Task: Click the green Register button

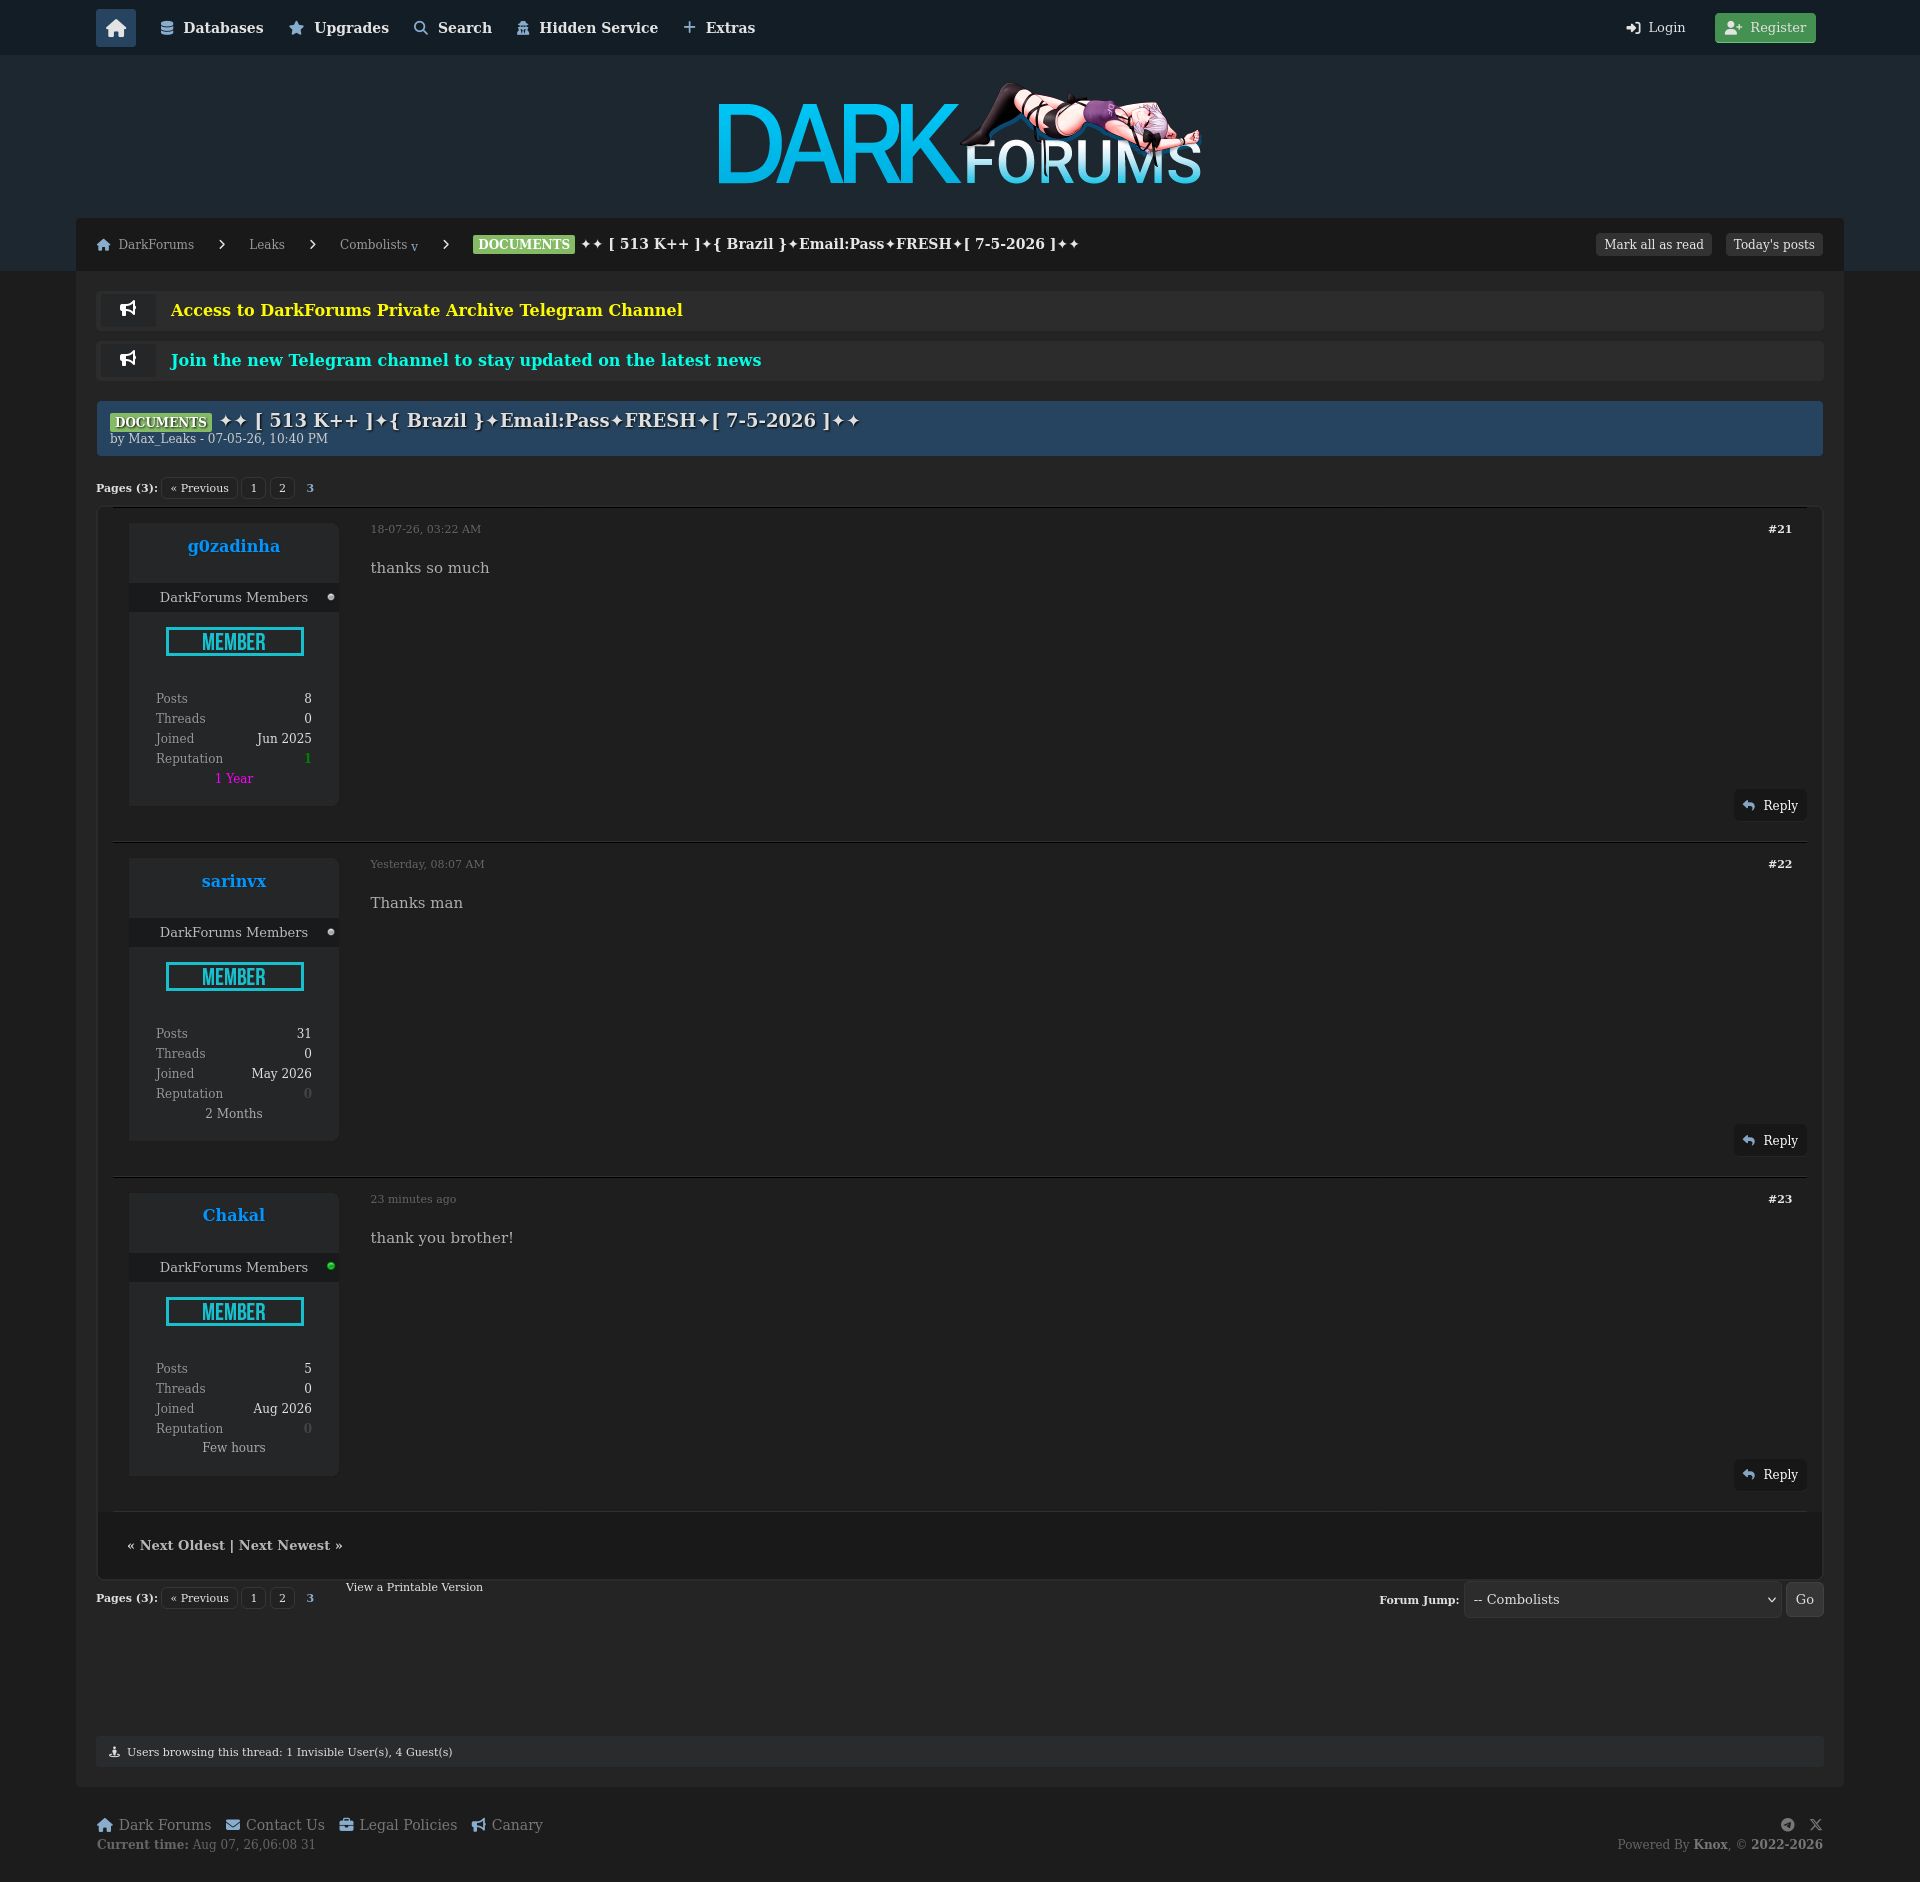Action: point(1765,28)
